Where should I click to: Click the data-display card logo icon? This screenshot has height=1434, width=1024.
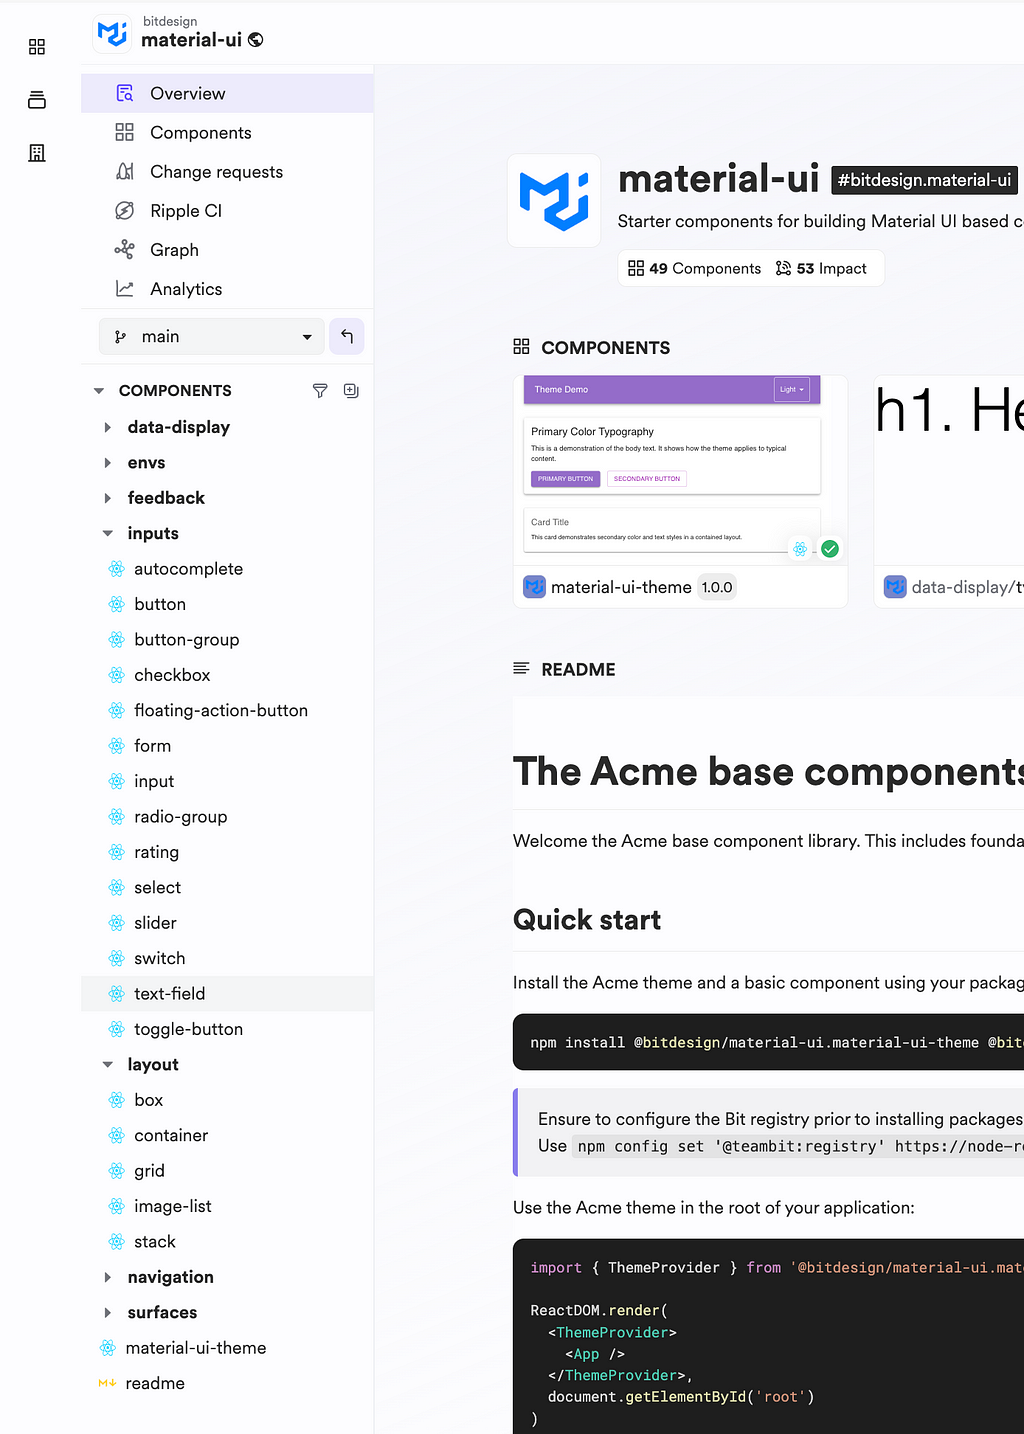pos(895,587)
